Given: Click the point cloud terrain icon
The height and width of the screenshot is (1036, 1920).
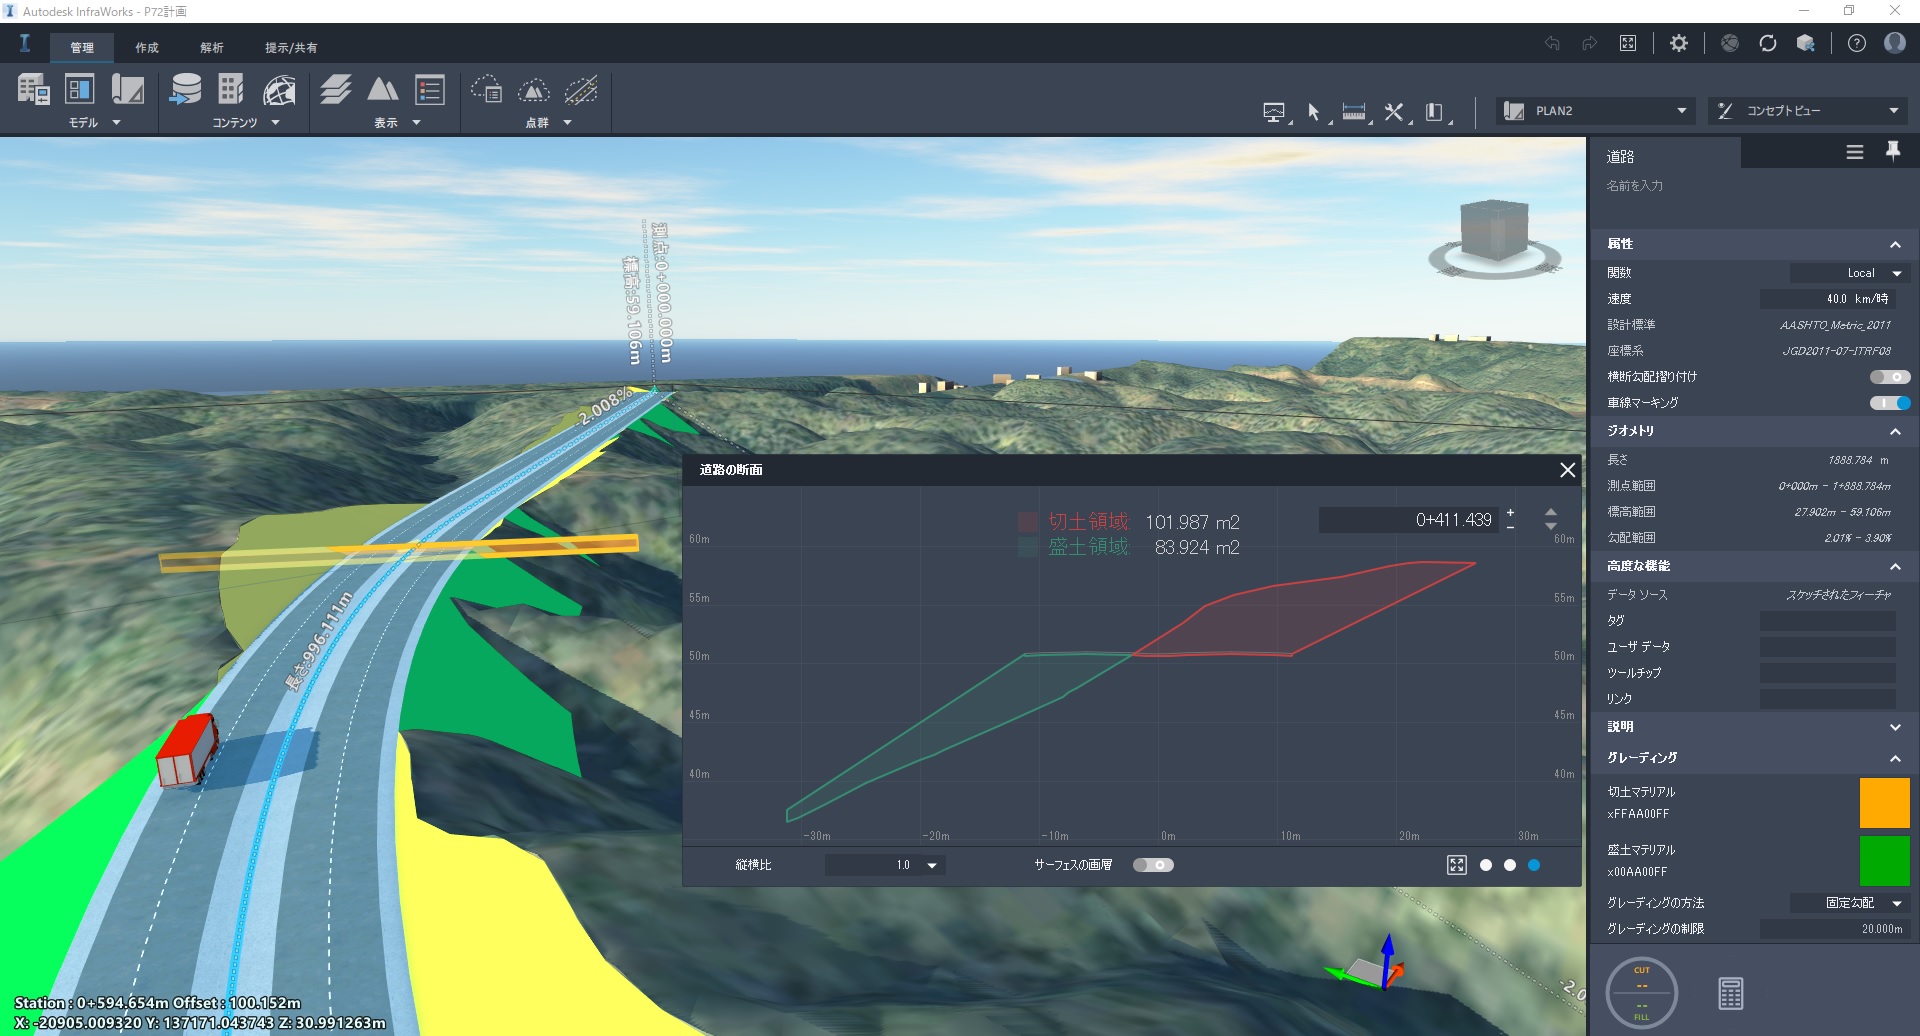Looking at the screenshot, I should pos(534,91).
